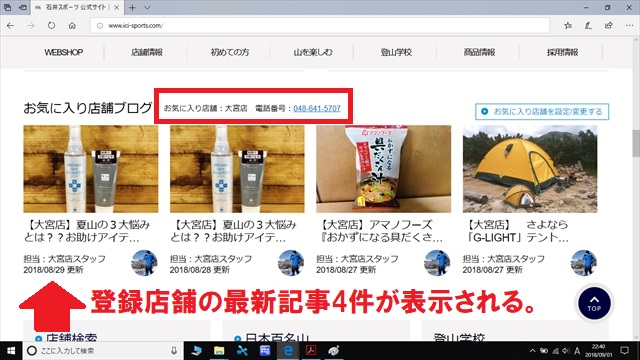The height and width of the screenshot is (360, 640).
Task: Add page to favorites with star icon
Action: [x=568, y=25]
